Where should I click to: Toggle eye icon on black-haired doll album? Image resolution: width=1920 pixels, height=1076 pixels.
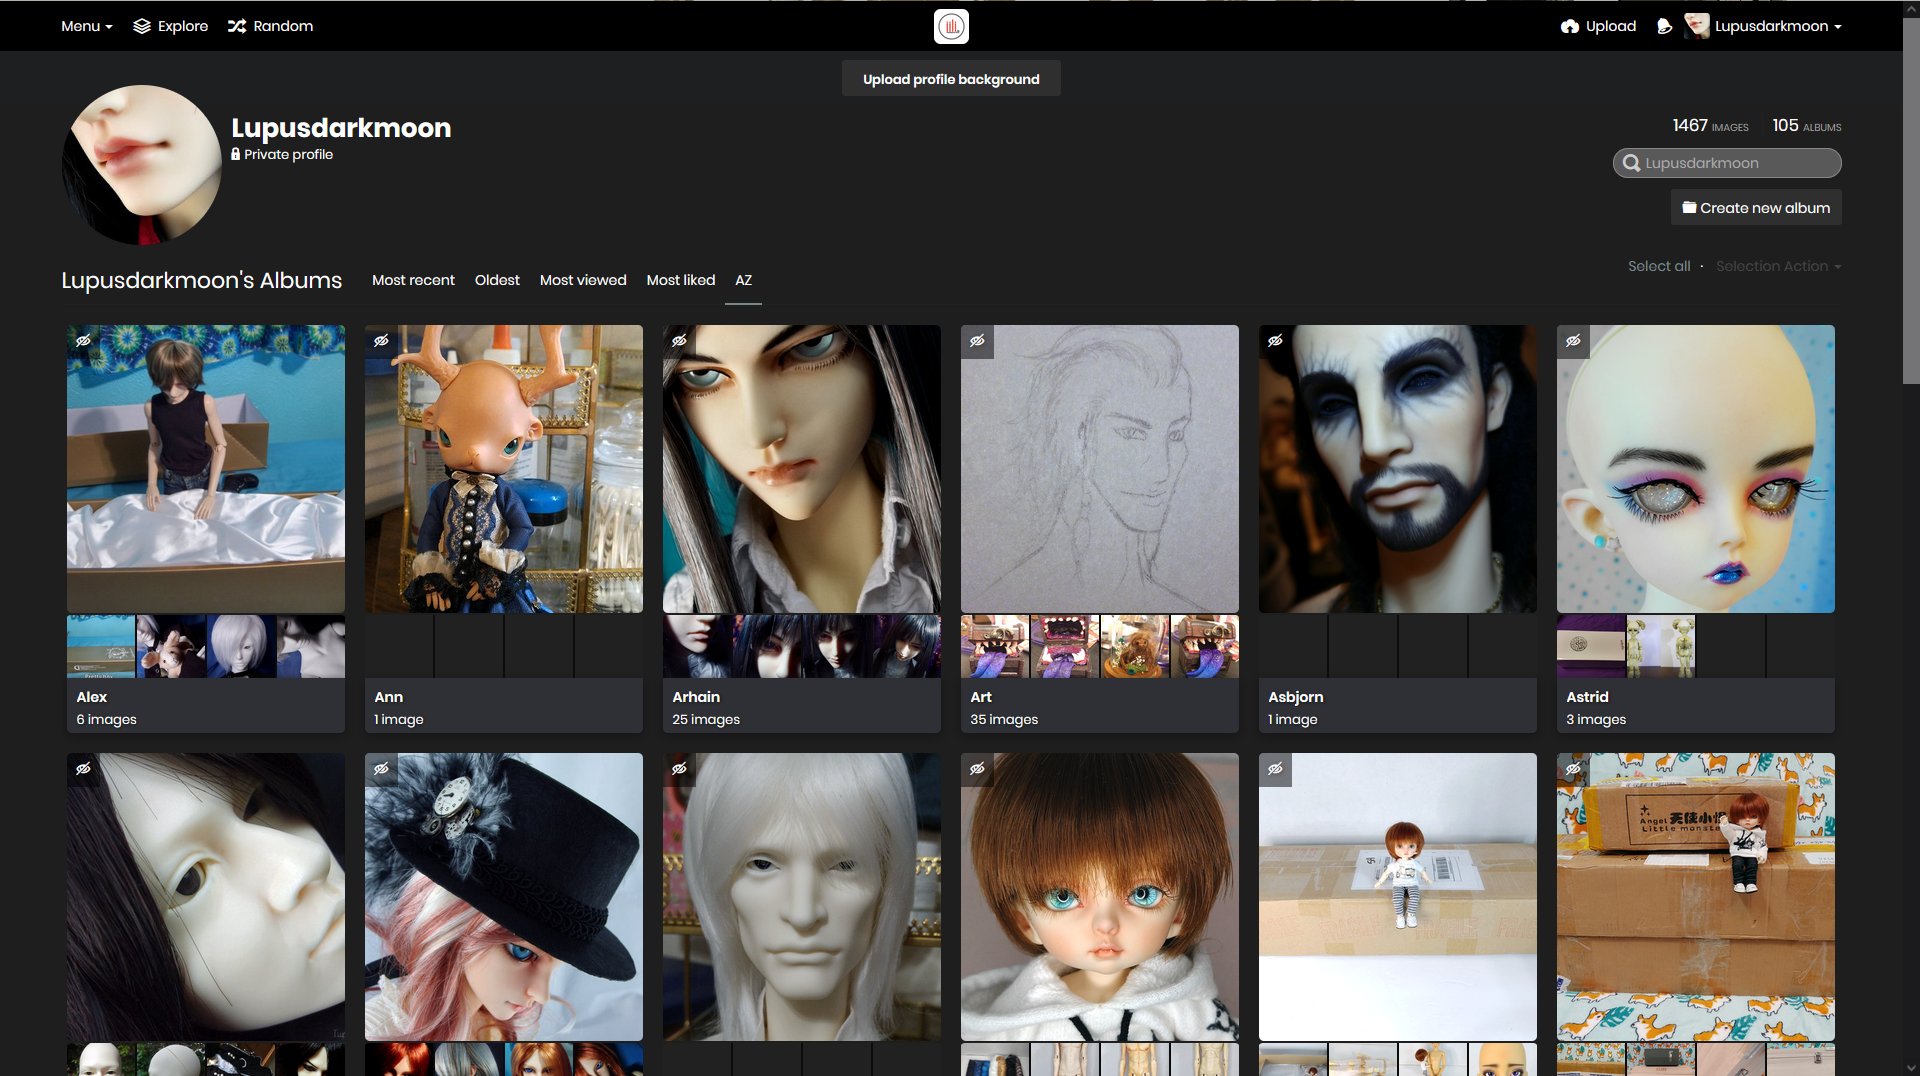83,769
